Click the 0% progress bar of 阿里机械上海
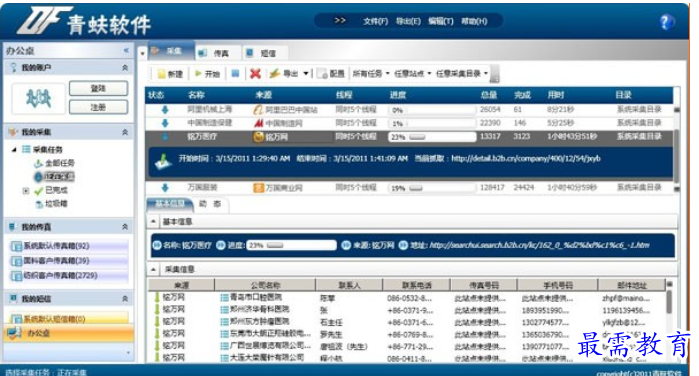Screen dimensions: 699x376 coord(432,110)
